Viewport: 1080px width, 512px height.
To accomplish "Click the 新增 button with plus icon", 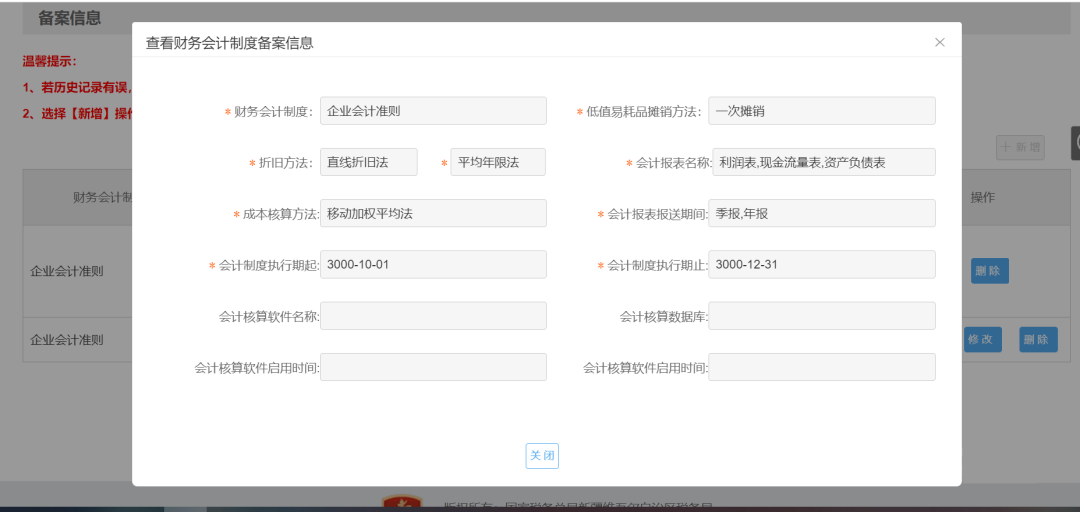I will click(x=1020, y=147).
